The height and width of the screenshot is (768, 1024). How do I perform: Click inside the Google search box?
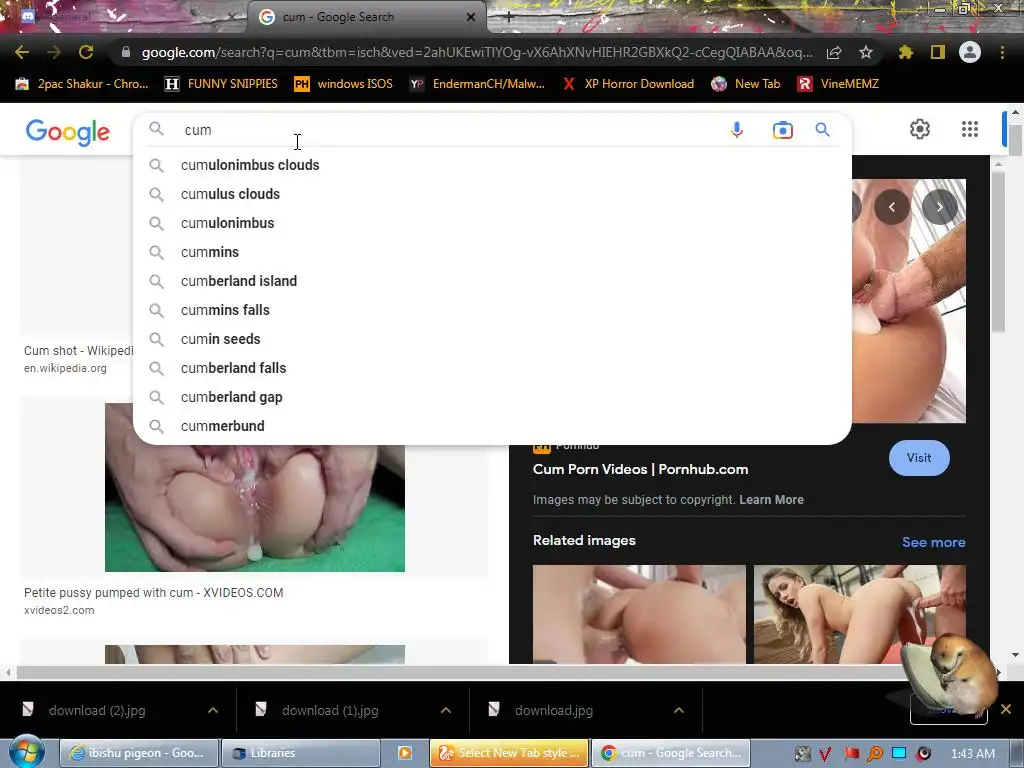click(x=451, y=130)
